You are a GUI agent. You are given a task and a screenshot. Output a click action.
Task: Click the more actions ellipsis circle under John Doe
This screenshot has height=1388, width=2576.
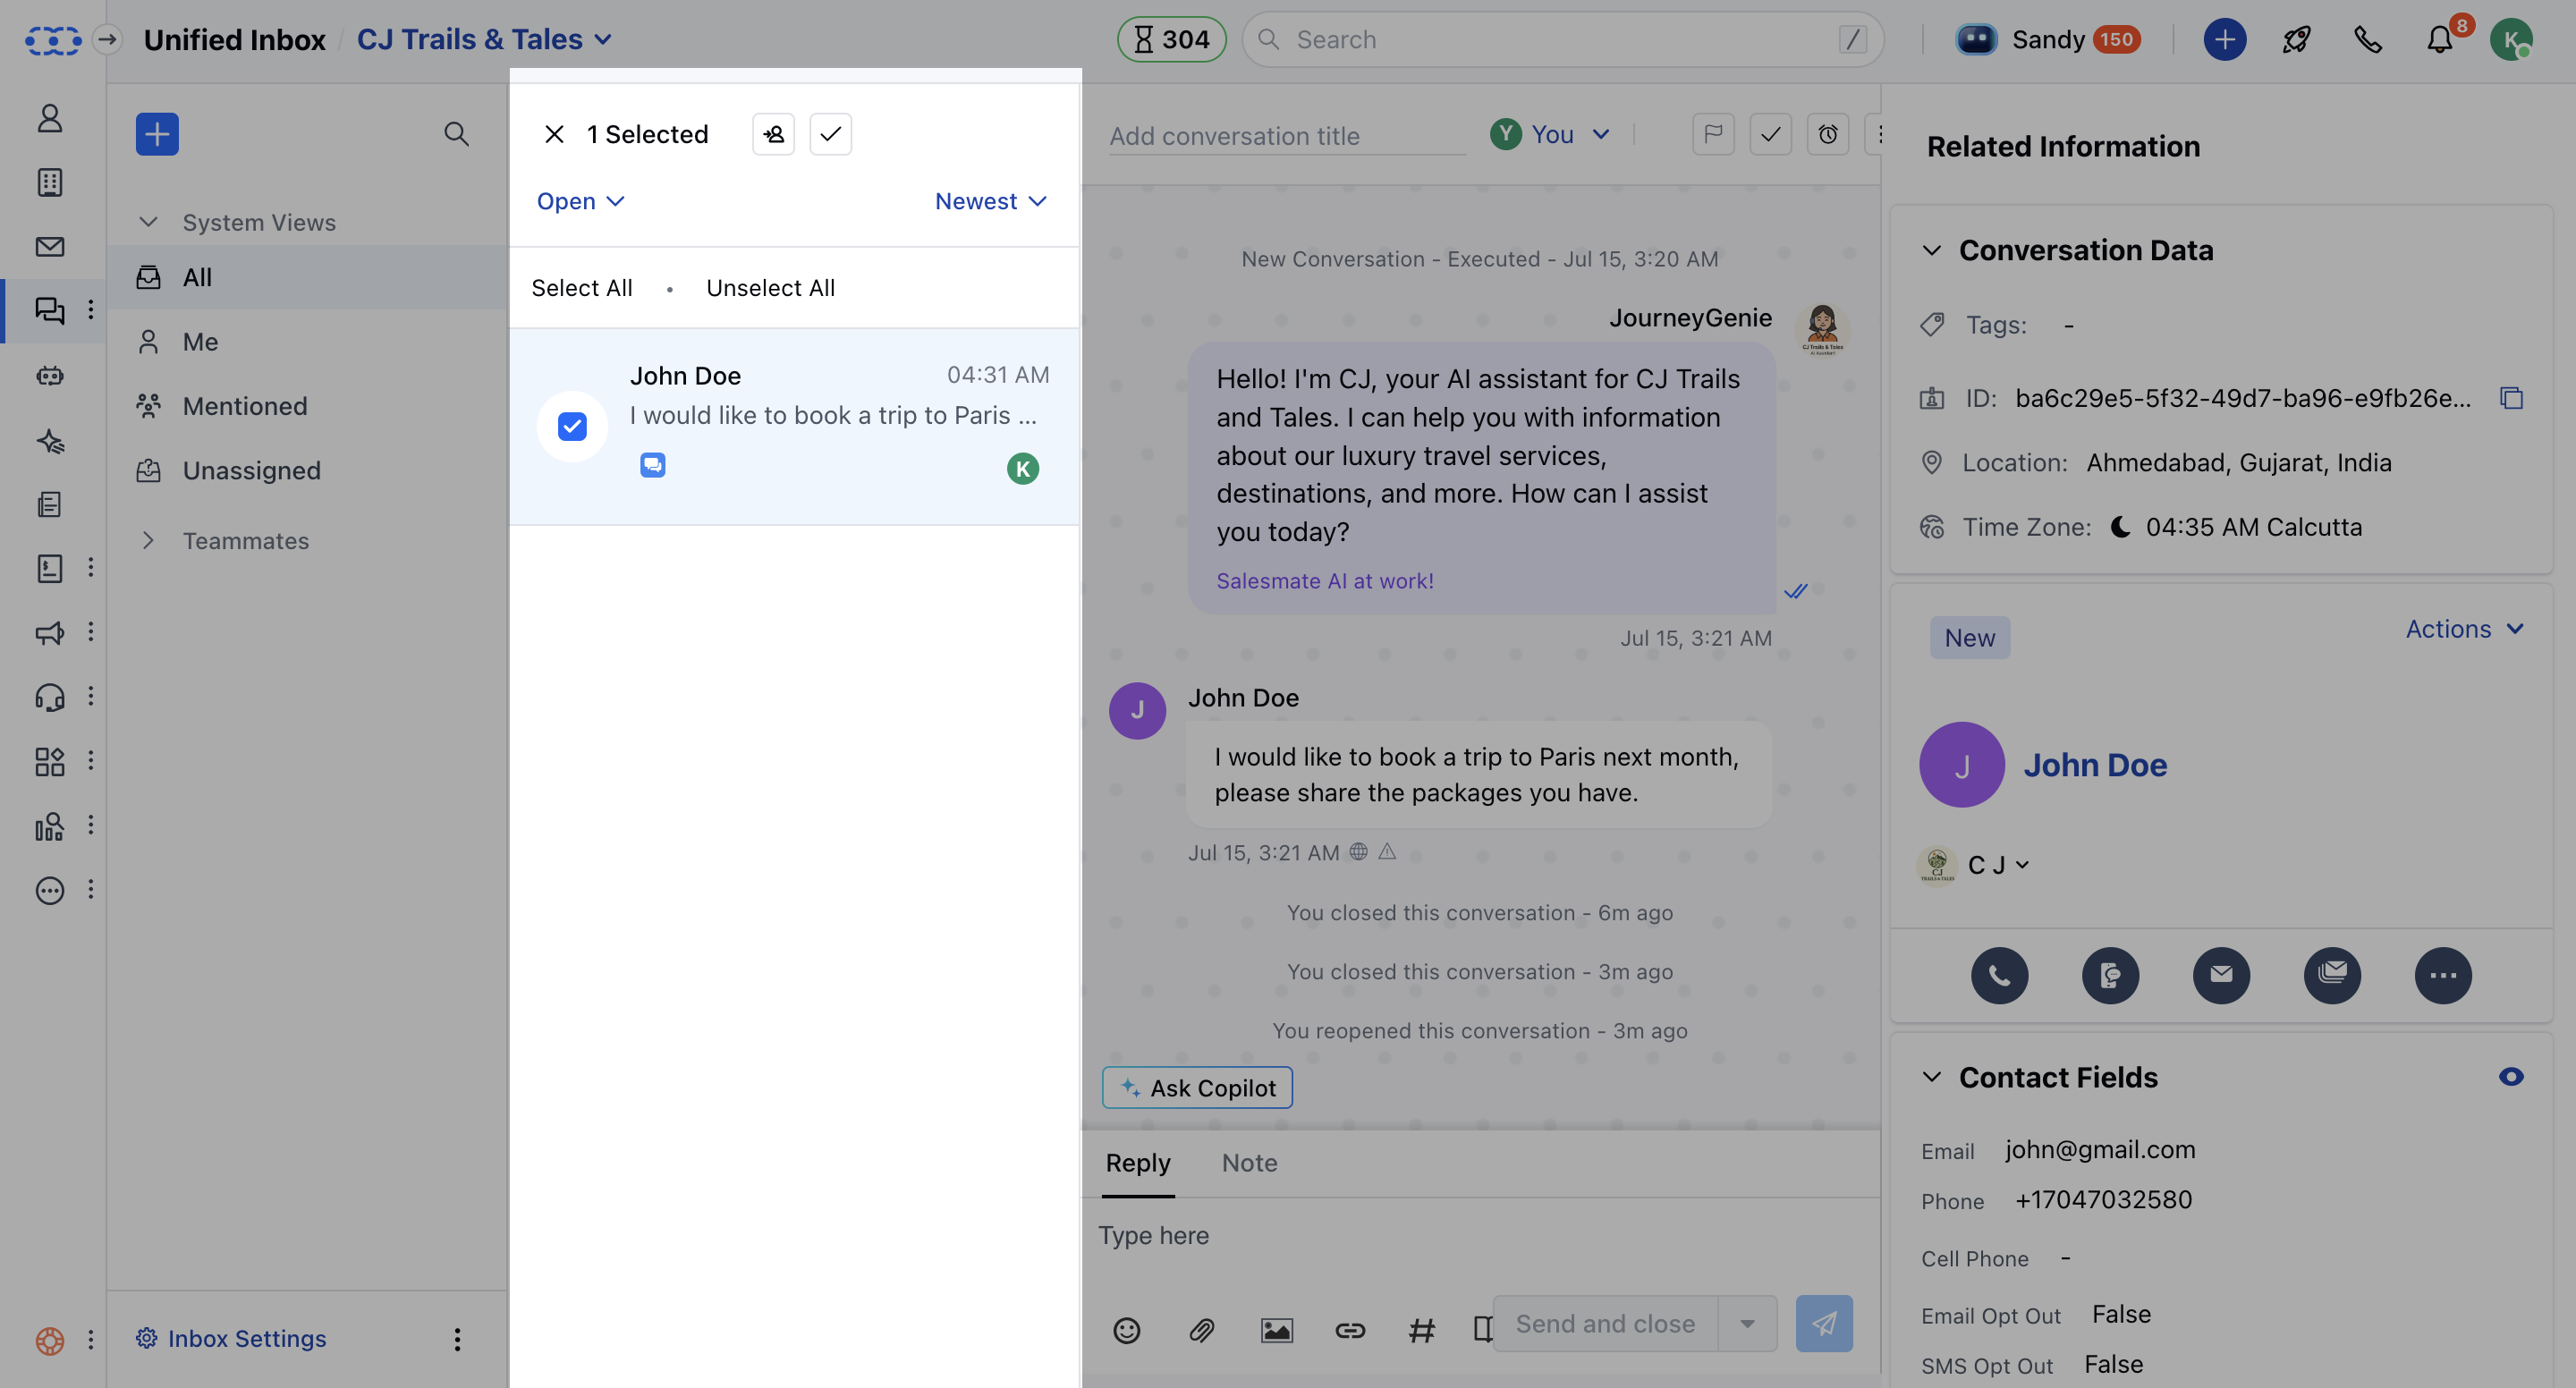(2442, 974)
